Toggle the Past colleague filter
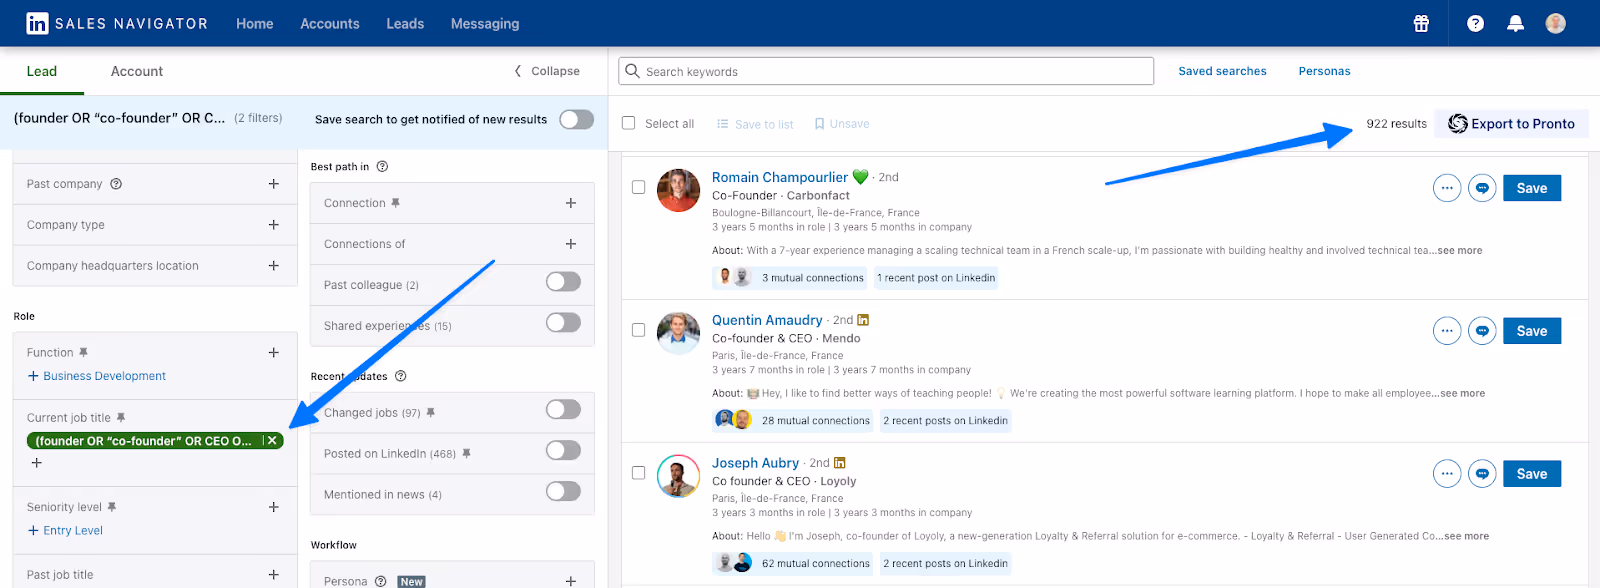This screenshot has width=1600, height=588. (563, 281)
